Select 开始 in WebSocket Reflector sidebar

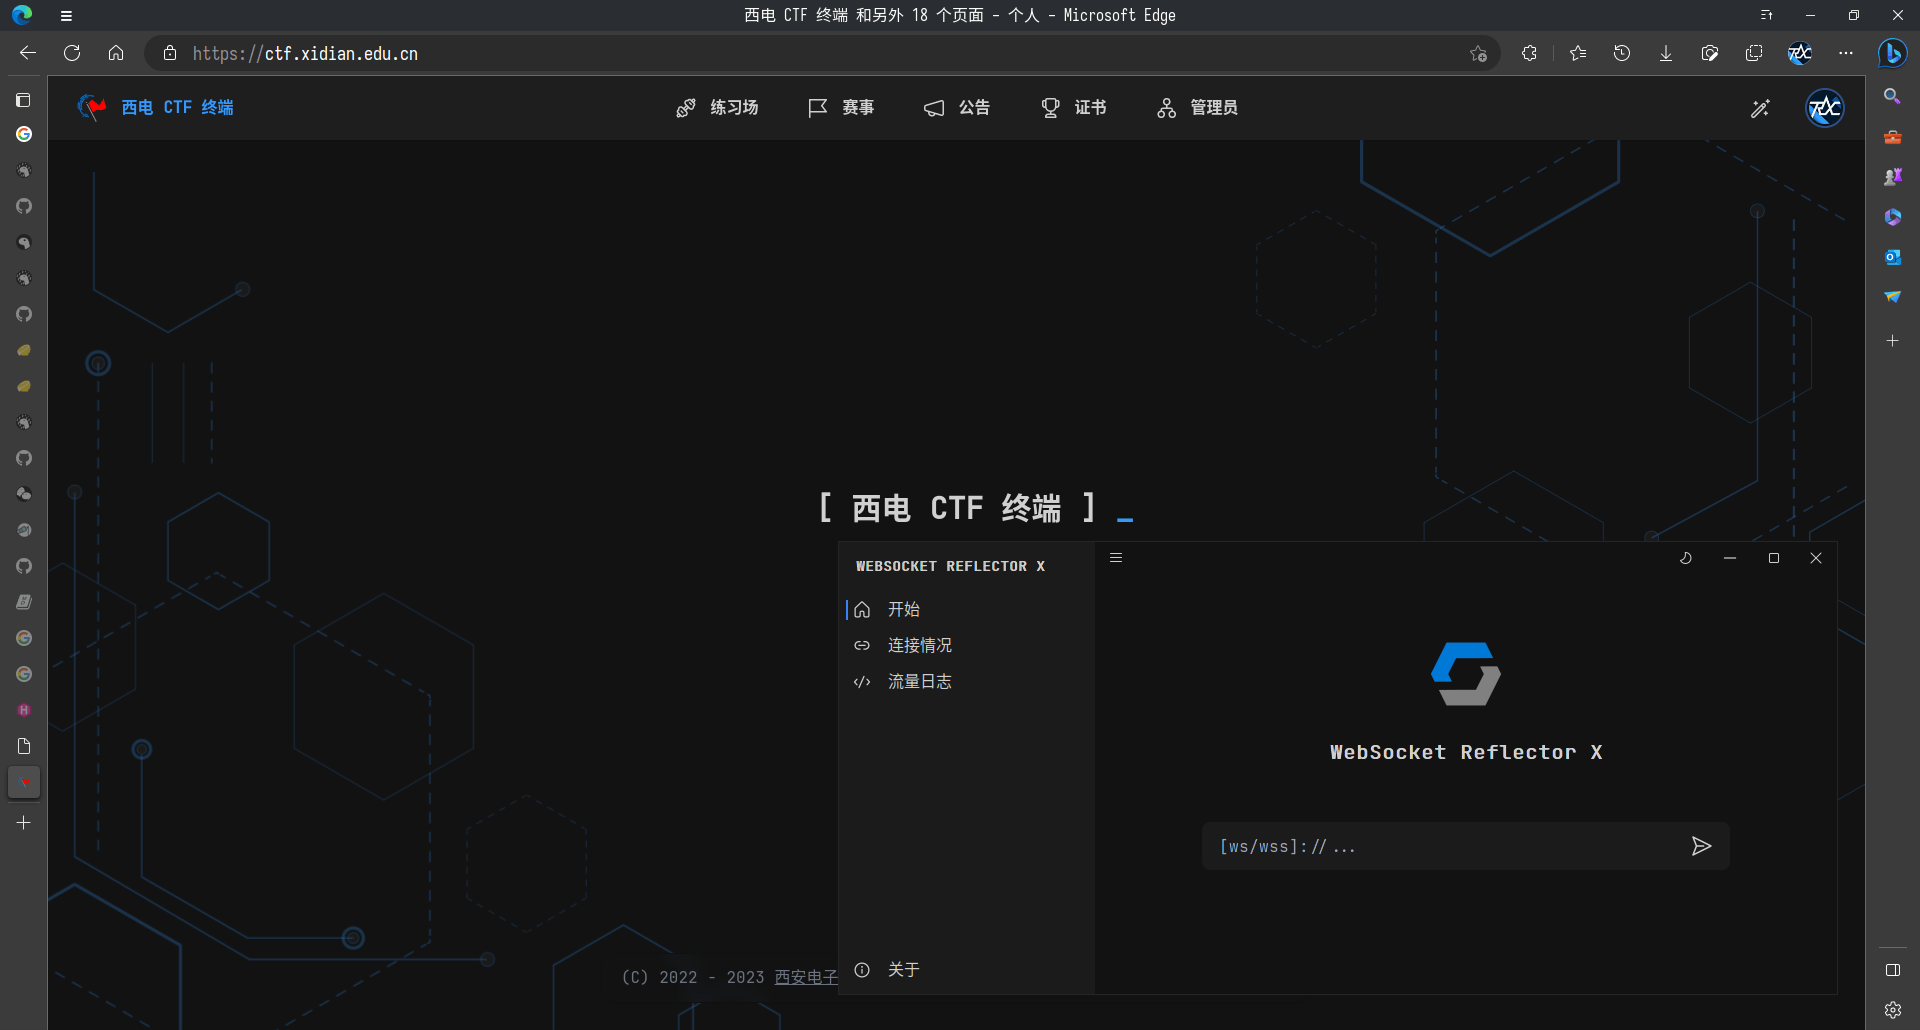coord(966,609)
